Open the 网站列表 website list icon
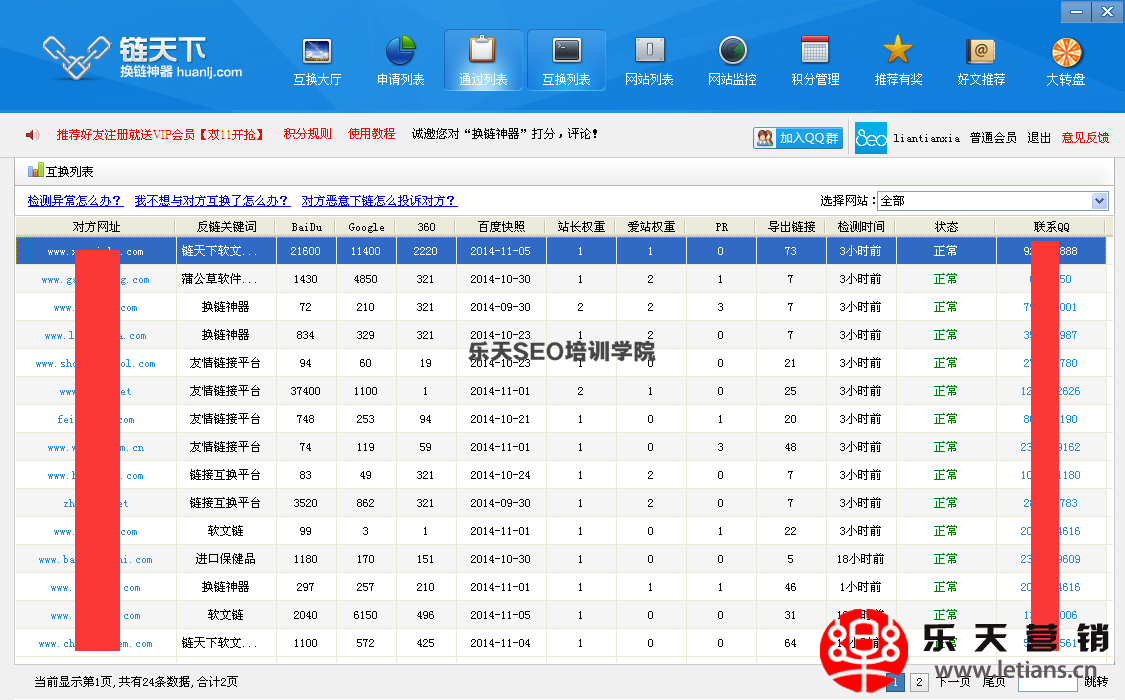This screenshot has height=700, width=1125. (650, 60)
